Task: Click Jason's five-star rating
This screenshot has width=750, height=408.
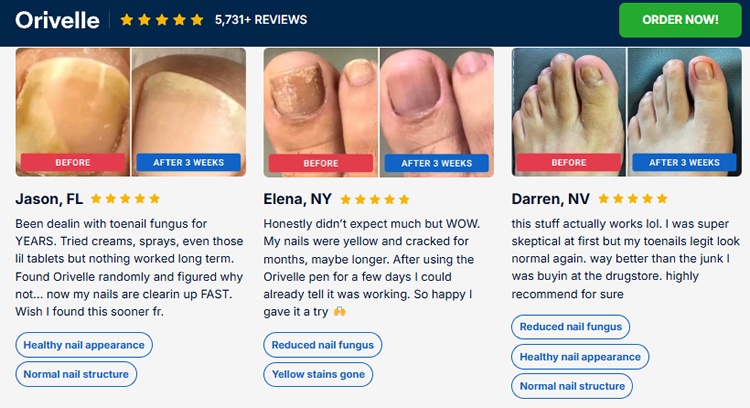Action: (127, 199)
